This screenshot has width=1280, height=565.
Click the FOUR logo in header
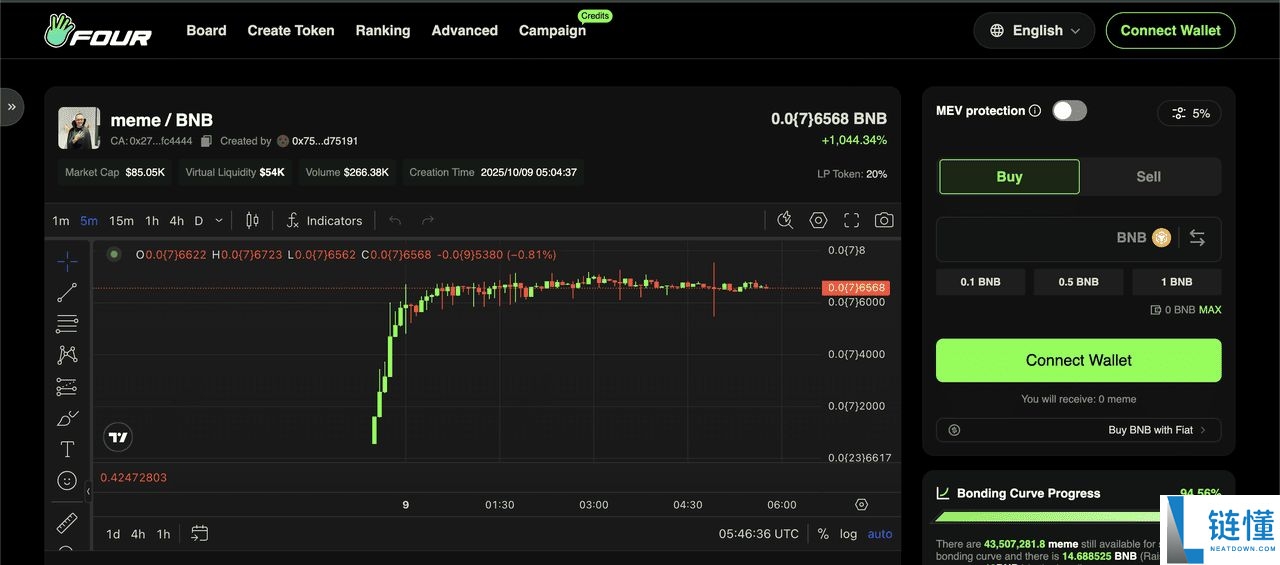click(x=98, y=30)
